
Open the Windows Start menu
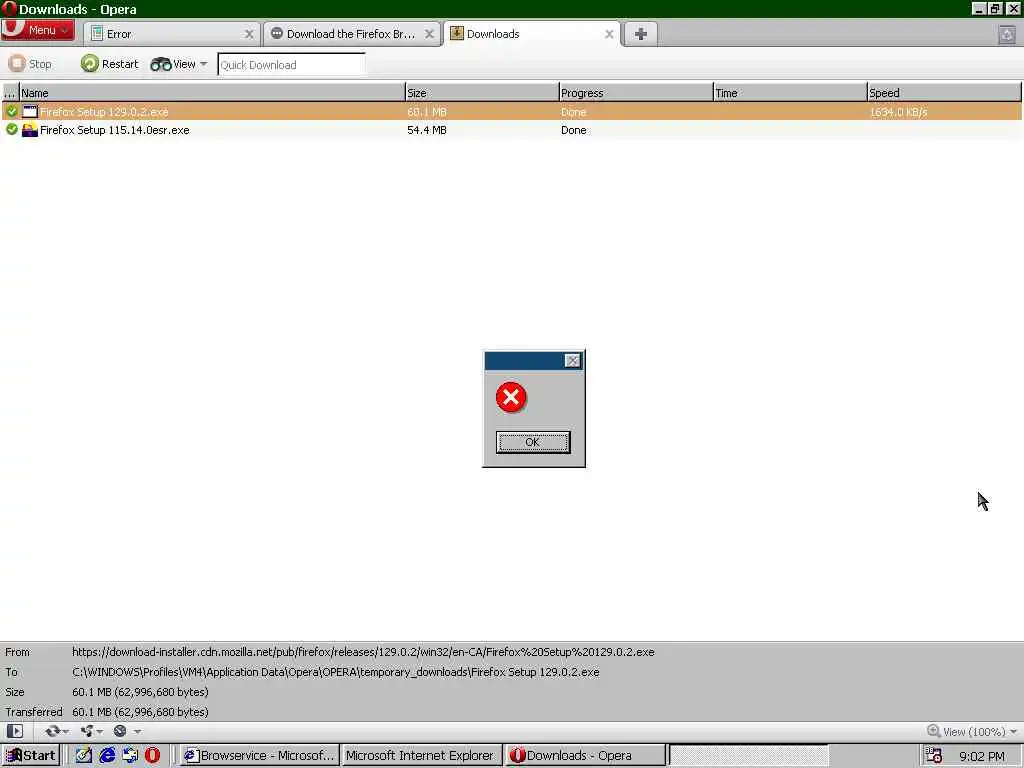31,756
